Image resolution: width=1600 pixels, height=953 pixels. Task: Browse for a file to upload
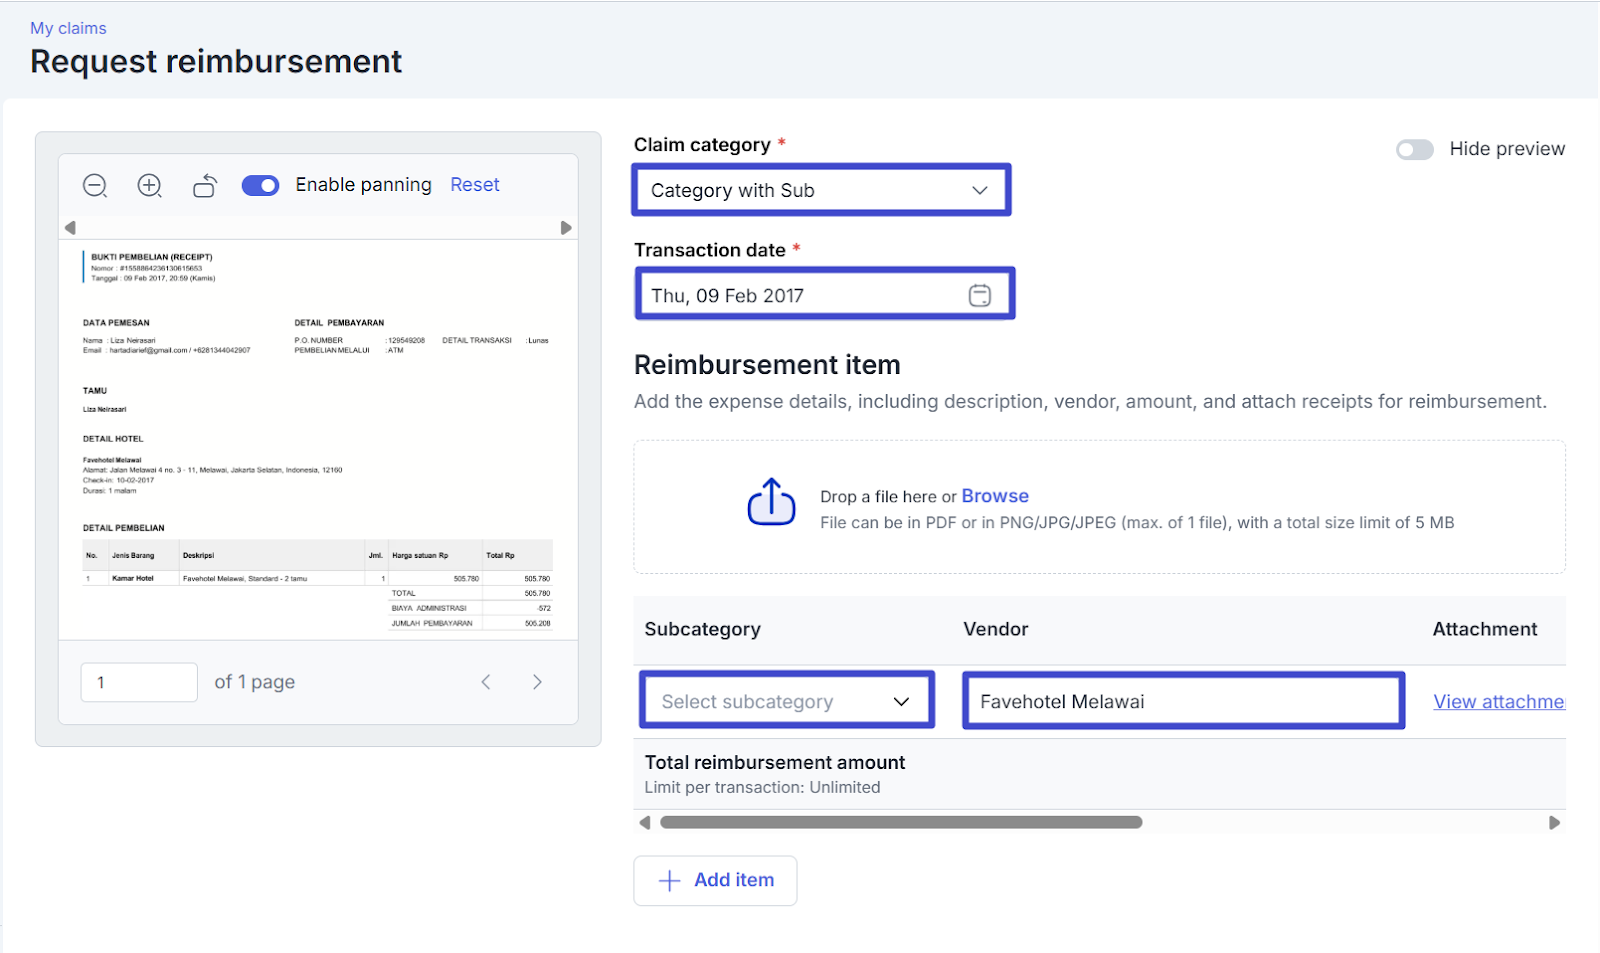tap(994, 496)
